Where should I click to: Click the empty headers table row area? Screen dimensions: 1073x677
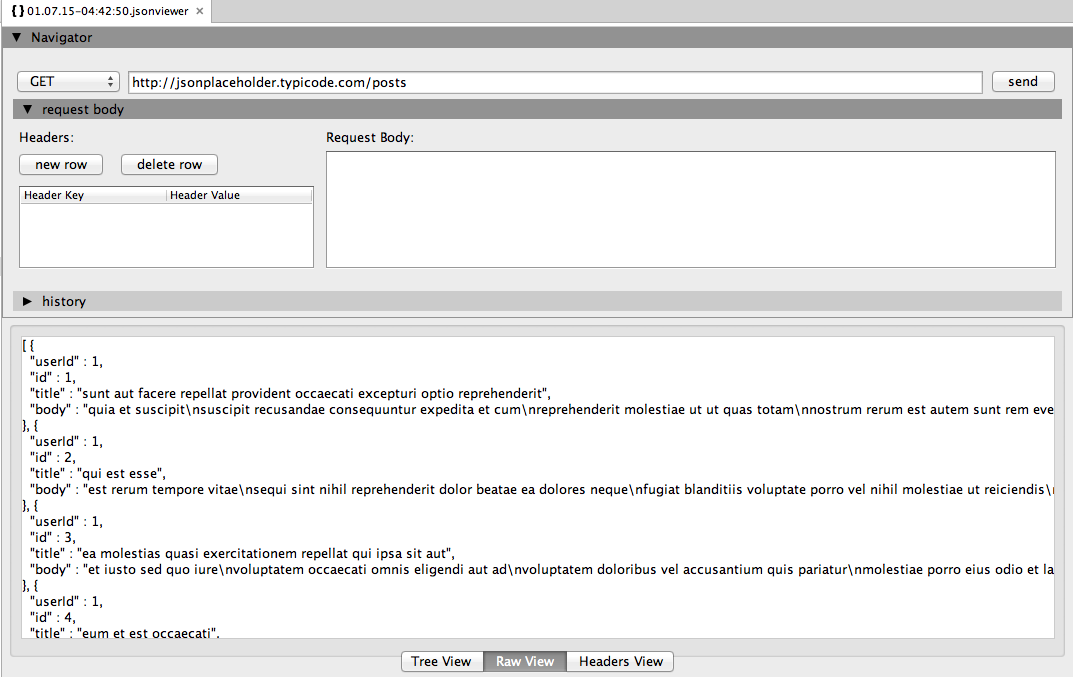(166, 235)
